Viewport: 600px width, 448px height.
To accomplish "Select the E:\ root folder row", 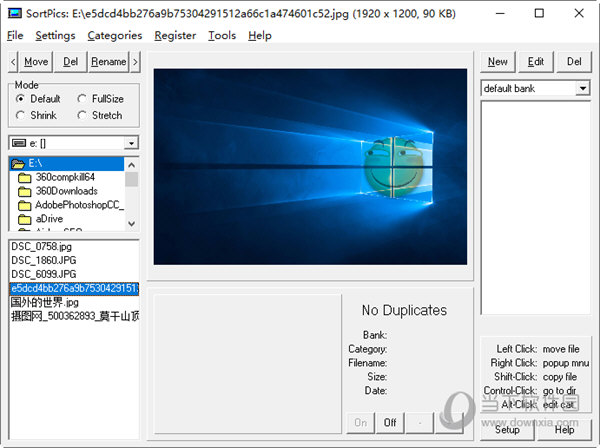I will tap(67, 164).
